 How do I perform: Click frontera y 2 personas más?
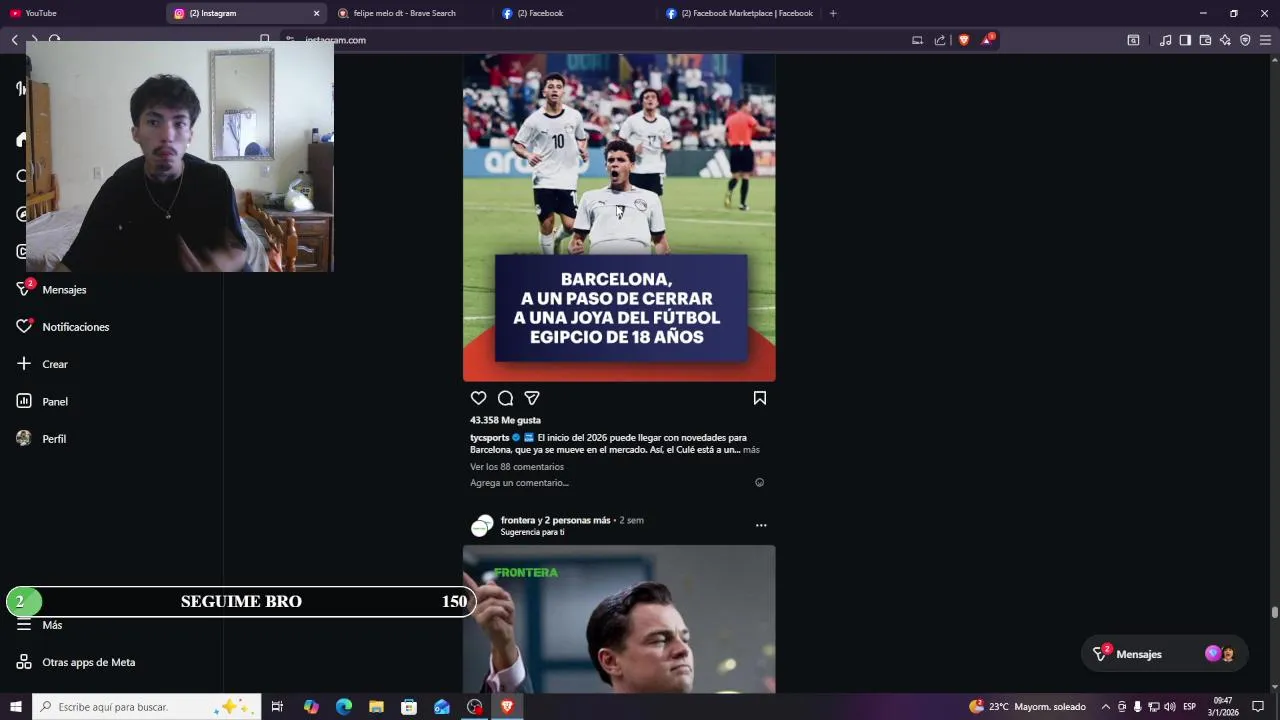pos(555,520)
